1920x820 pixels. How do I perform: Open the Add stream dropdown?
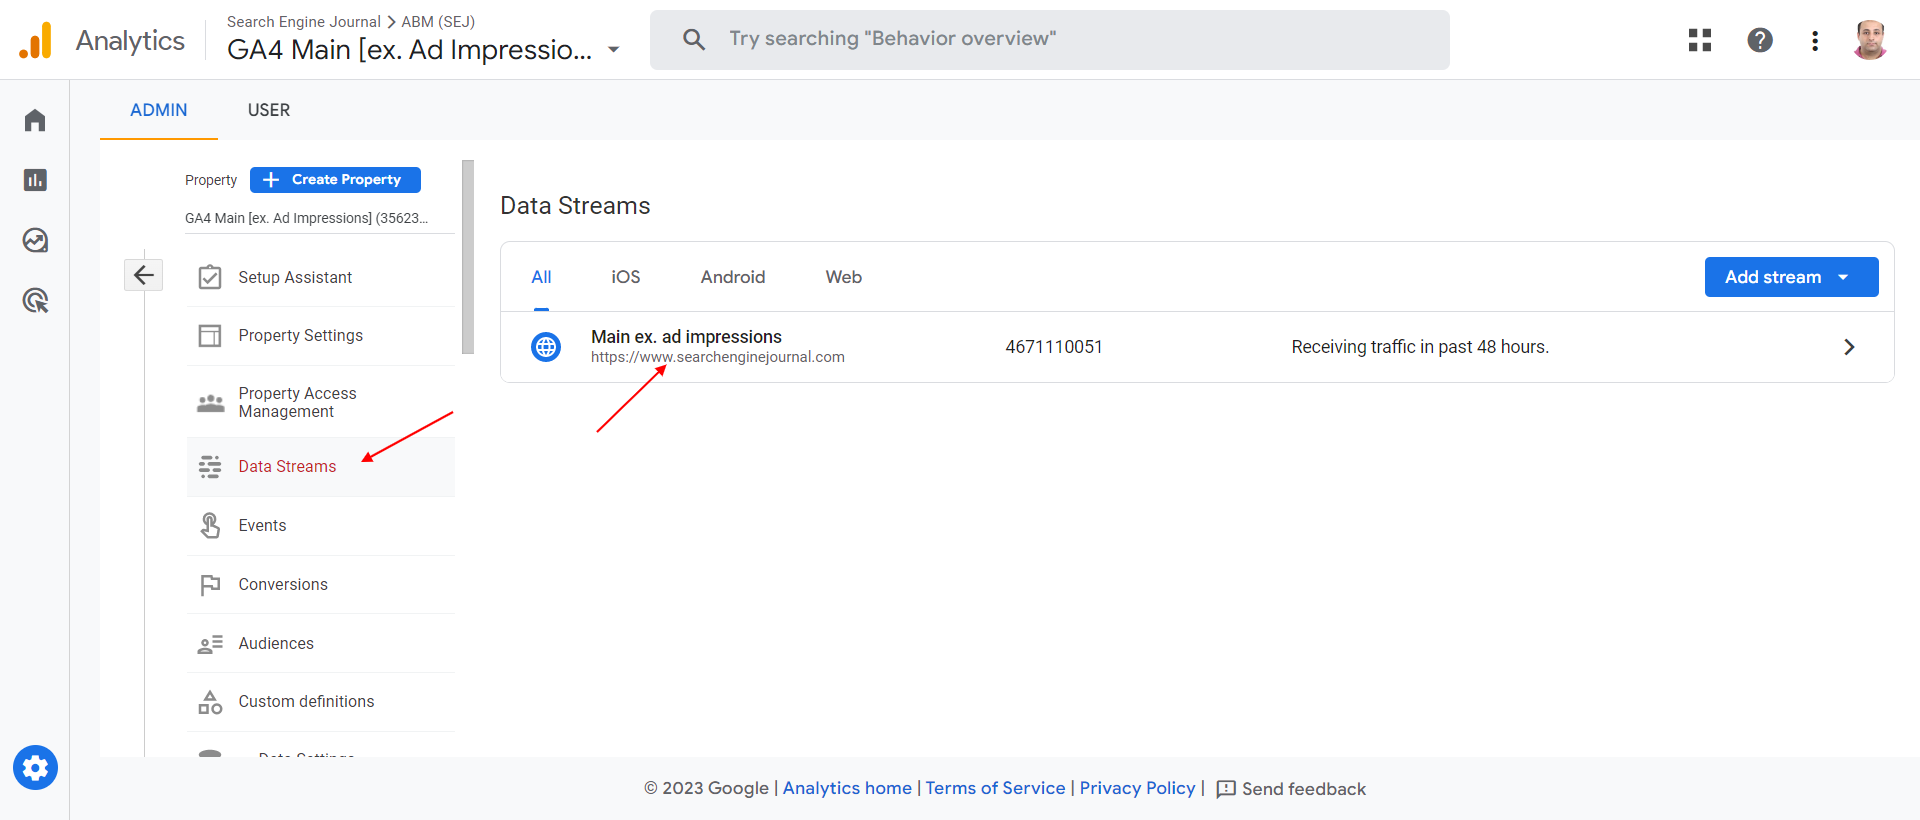click(x=1791, y=277)
